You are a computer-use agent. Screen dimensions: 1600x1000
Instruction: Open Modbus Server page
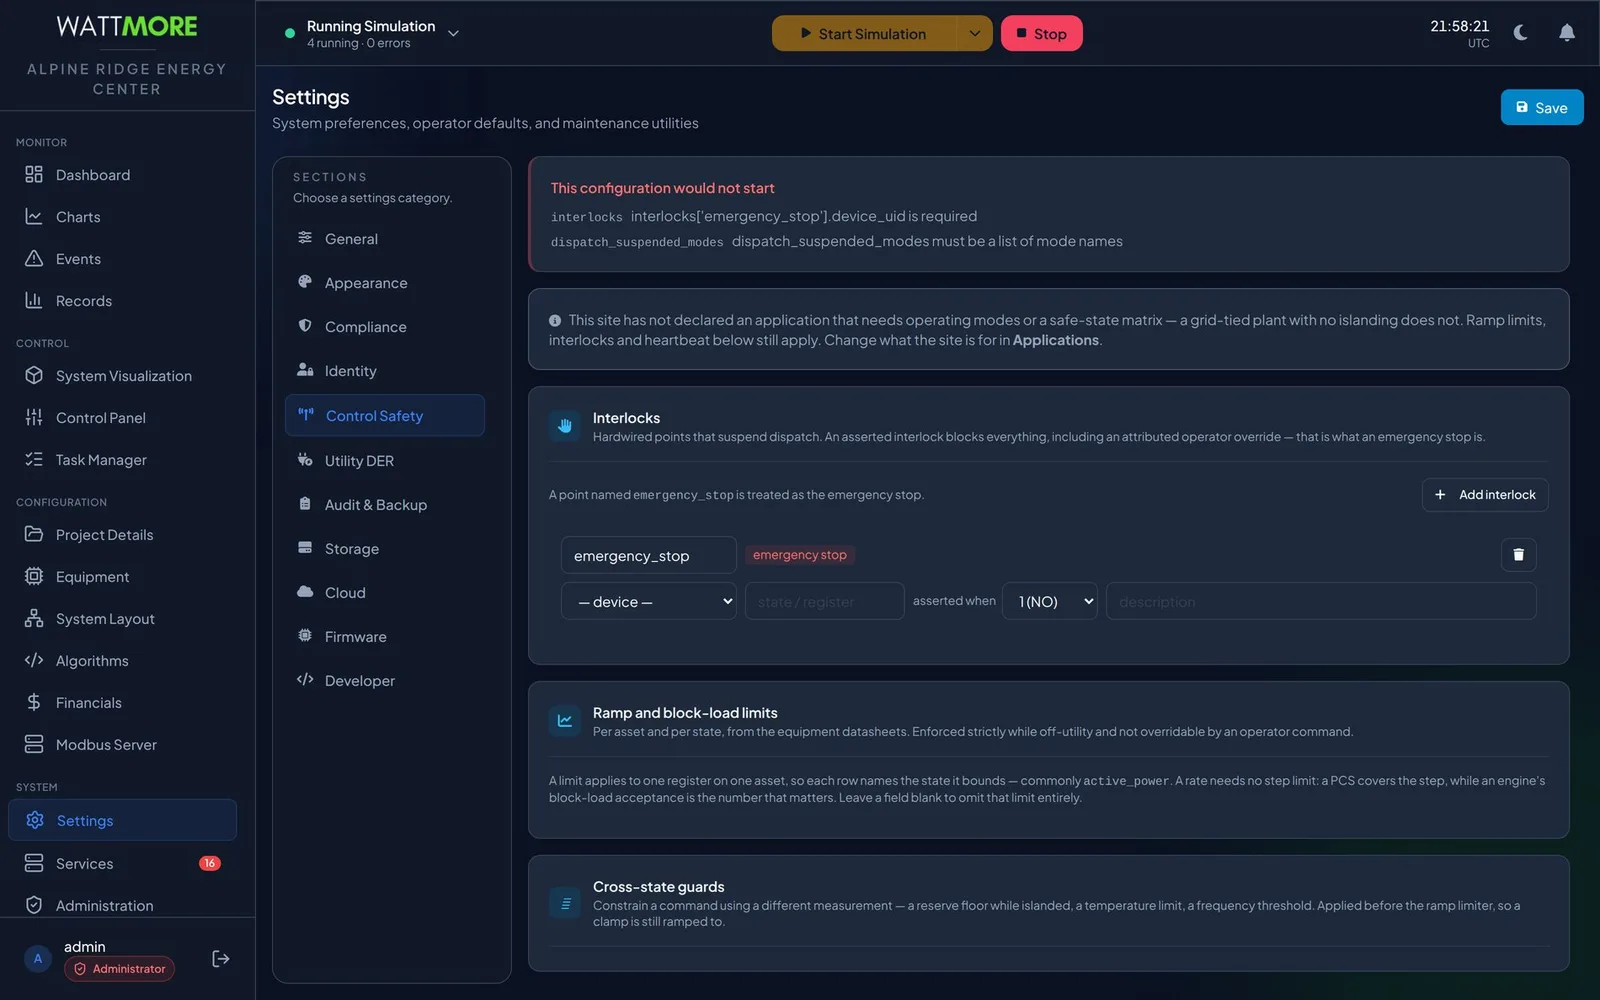coord(122,745)
